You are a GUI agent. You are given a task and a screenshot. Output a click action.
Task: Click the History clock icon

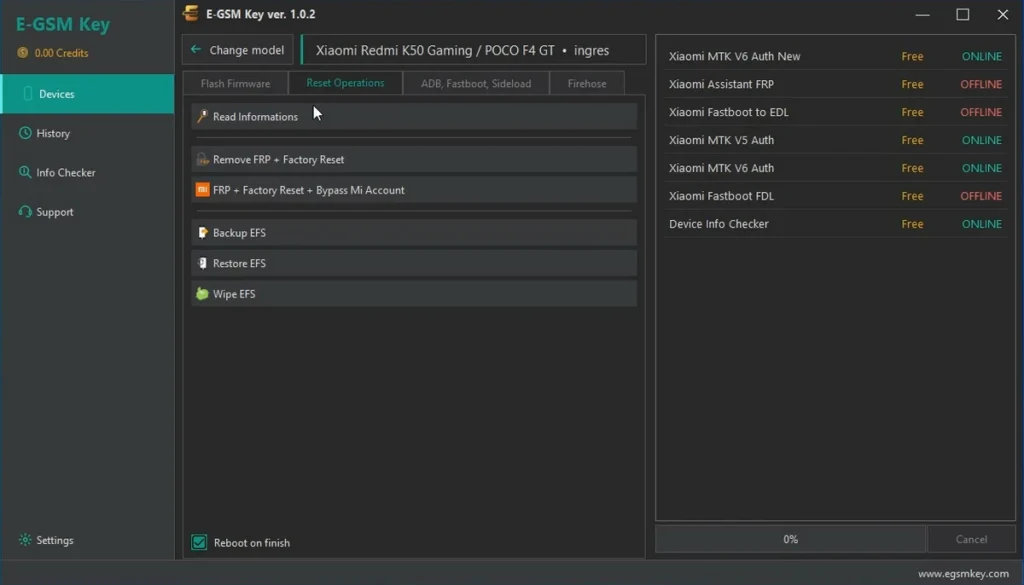coord(25,133)
